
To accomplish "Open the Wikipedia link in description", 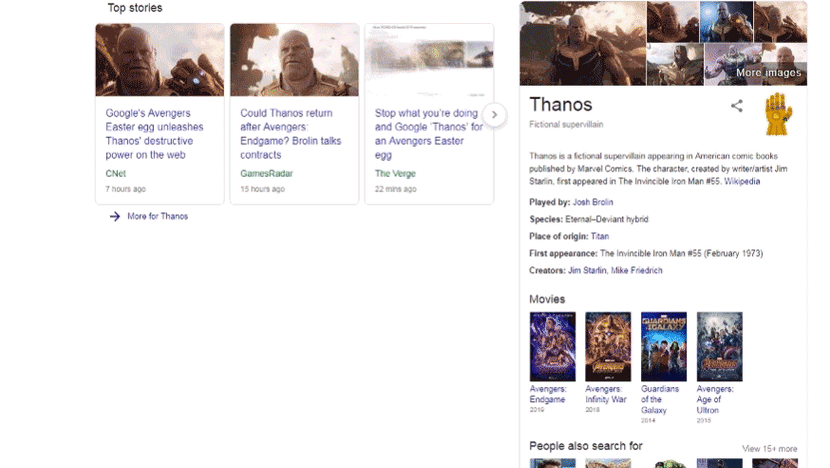I will coord(742,181).
